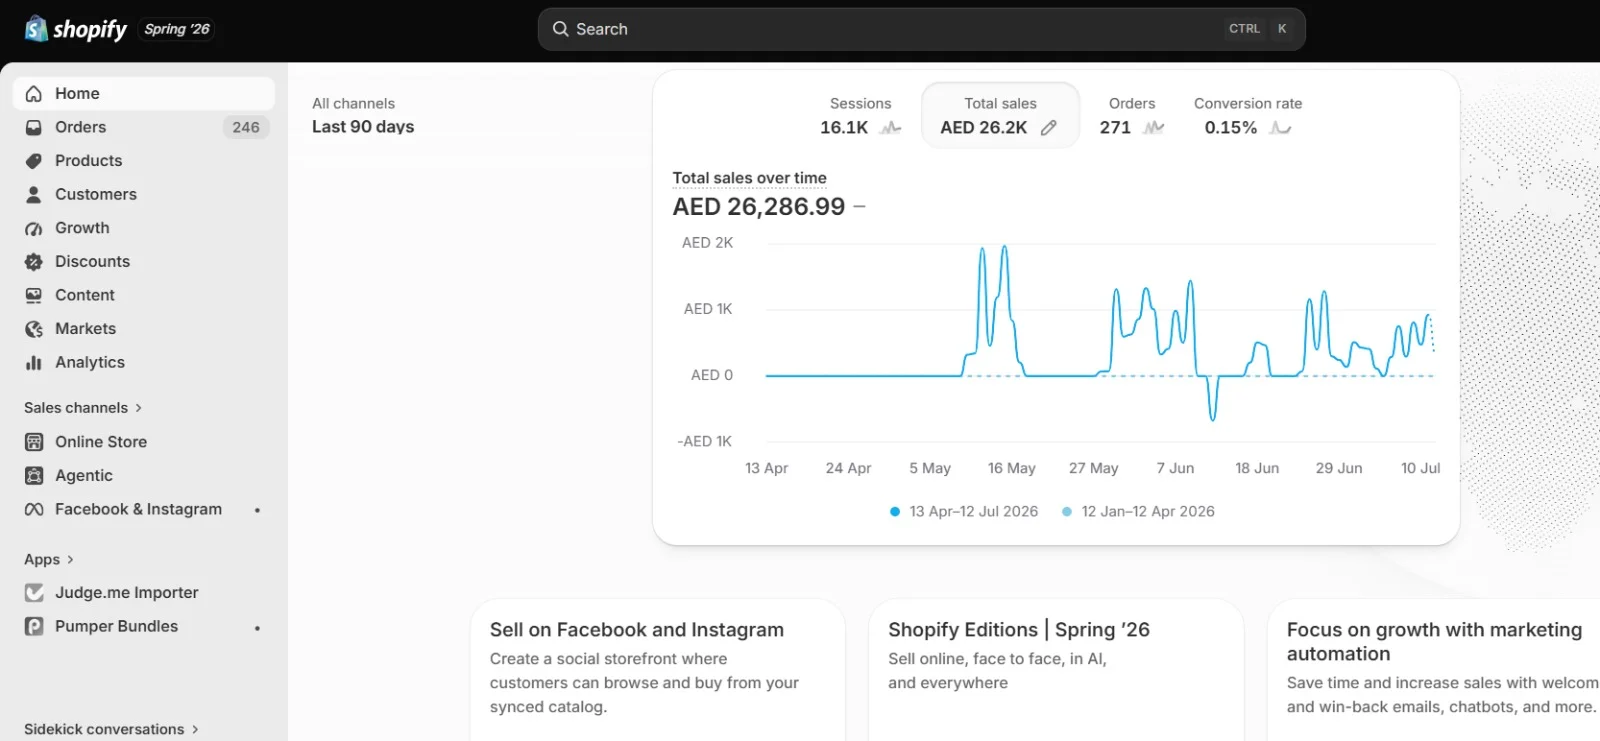Expand the Apps section
Screen dimensions: 1600x741
click(x=49, y=560)
